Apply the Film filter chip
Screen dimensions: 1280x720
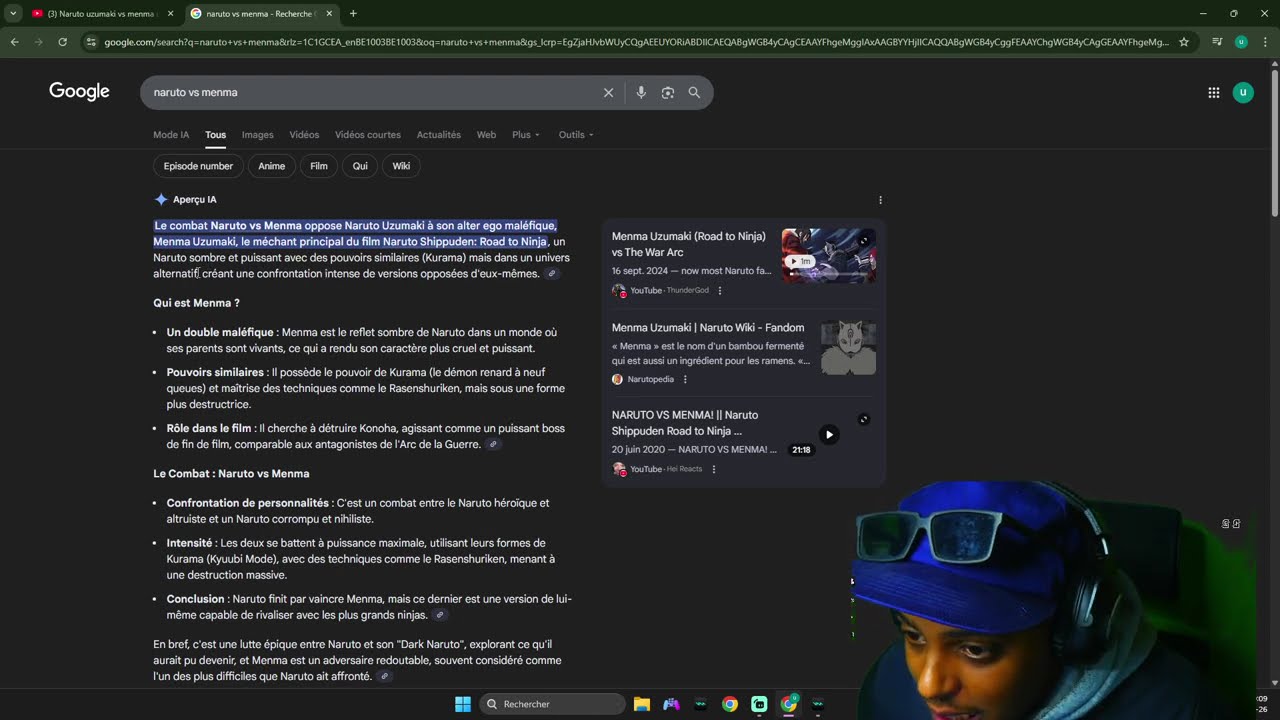[319, 166]
